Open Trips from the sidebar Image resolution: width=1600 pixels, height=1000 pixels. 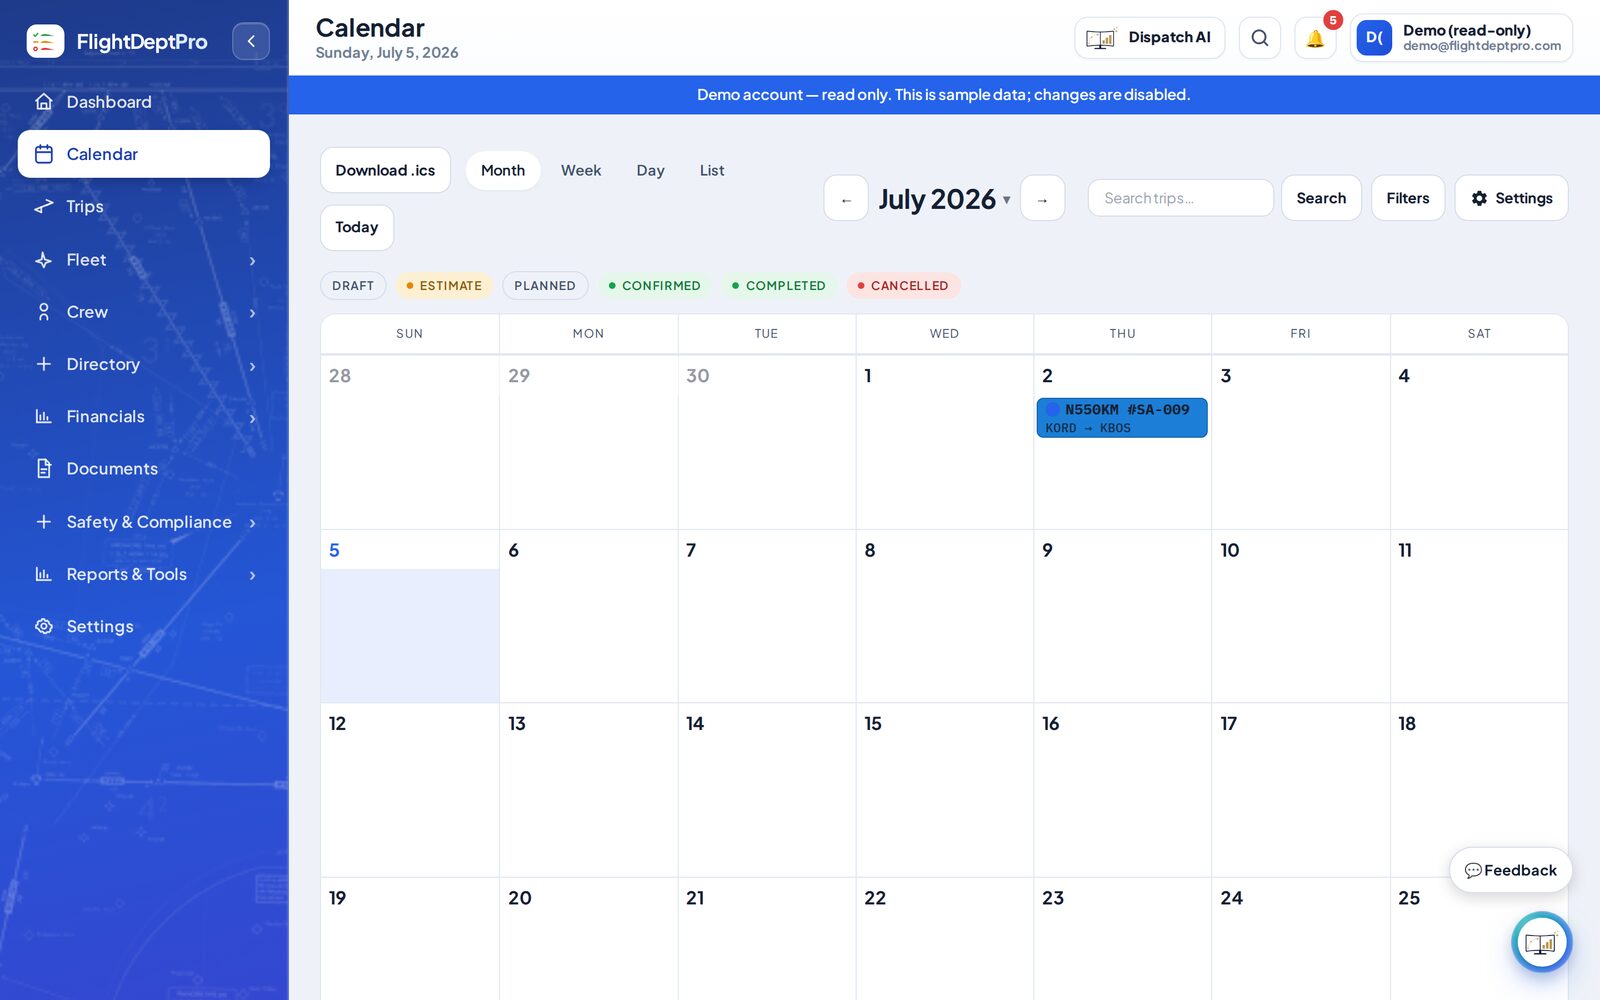point(144,206)
